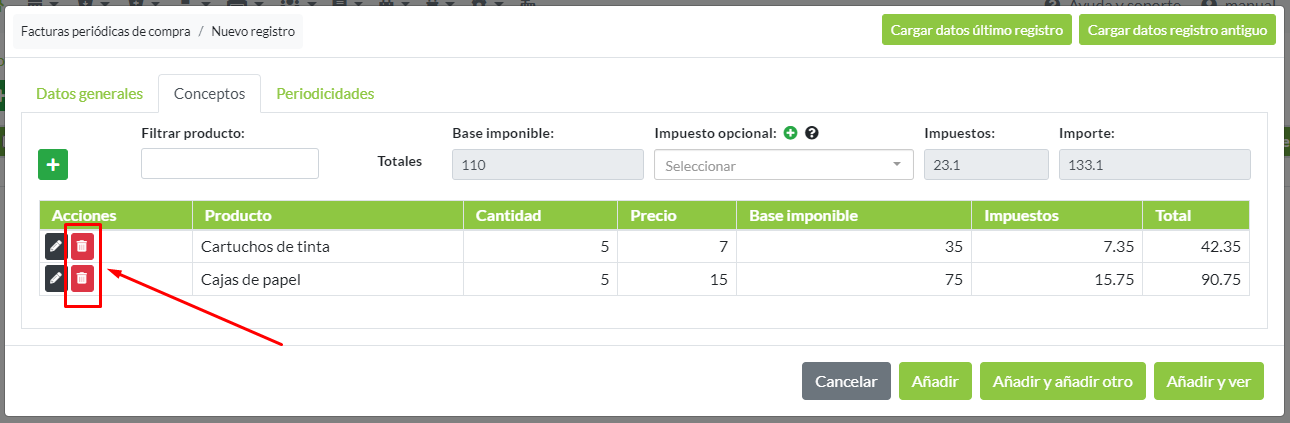1290x423 pixels.
Task: Select the Conceptos tab
Action: pos(209,94)
